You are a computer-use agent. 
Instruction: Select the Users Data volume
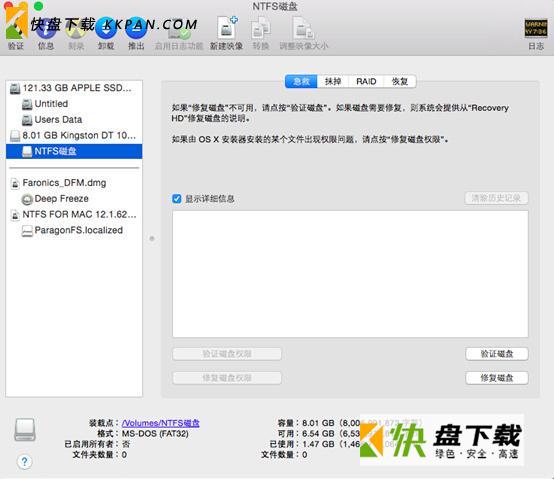point(74,120)
